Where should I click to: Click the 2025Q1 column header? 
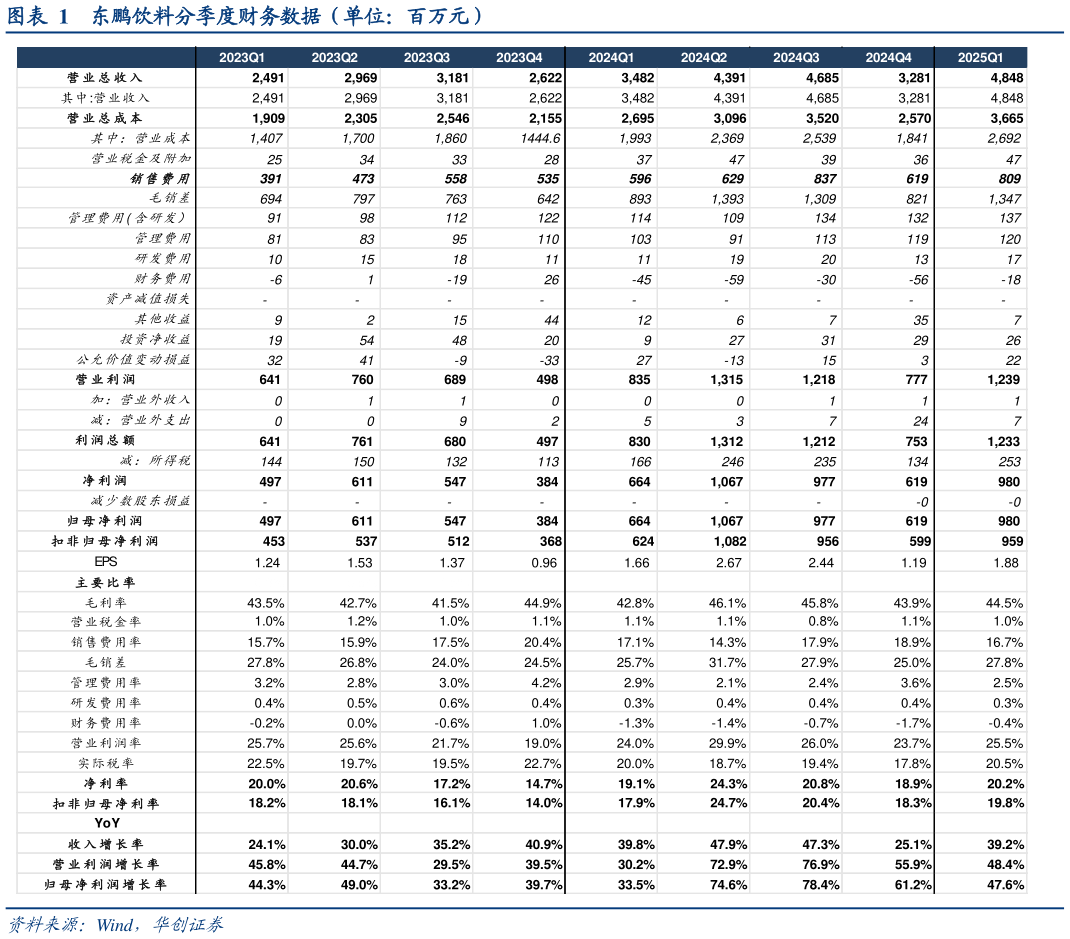(980, 58)
